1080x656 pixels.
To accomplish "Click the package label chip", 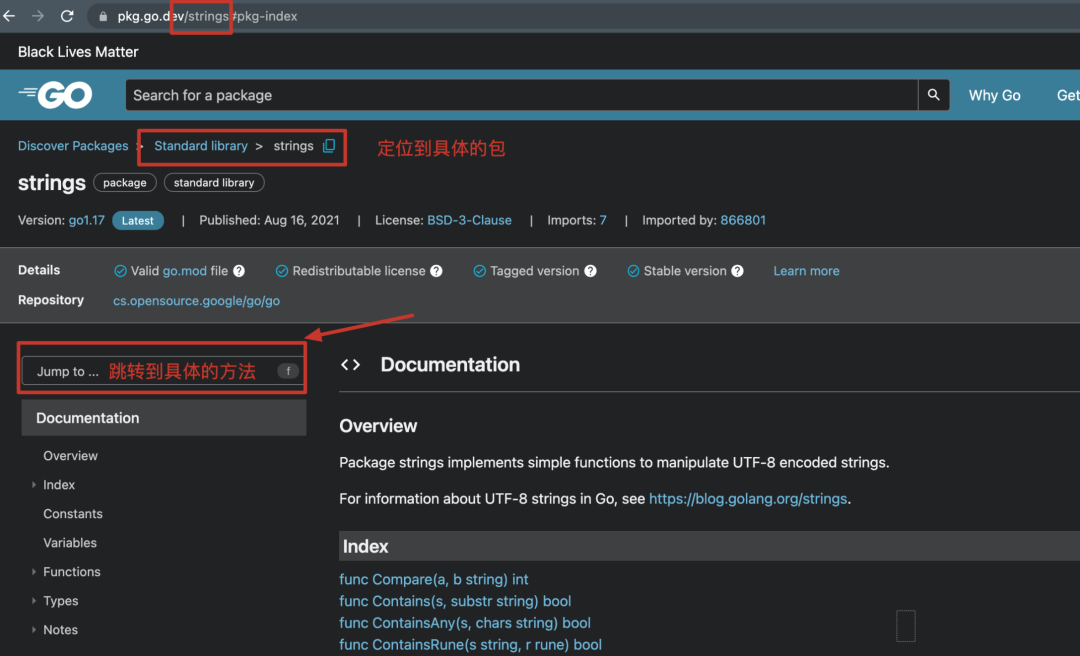I will (125, 183).
